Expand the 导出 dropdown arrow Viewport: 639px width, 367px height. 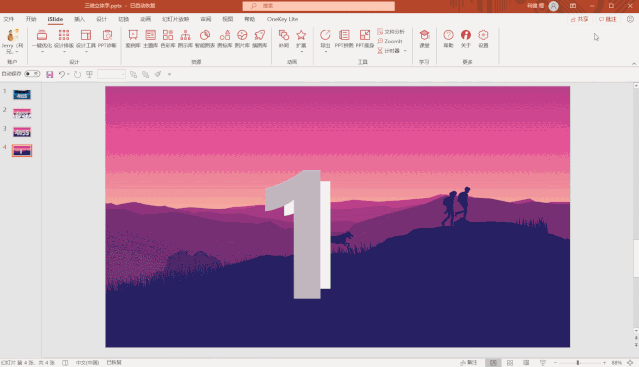[325, 52]
